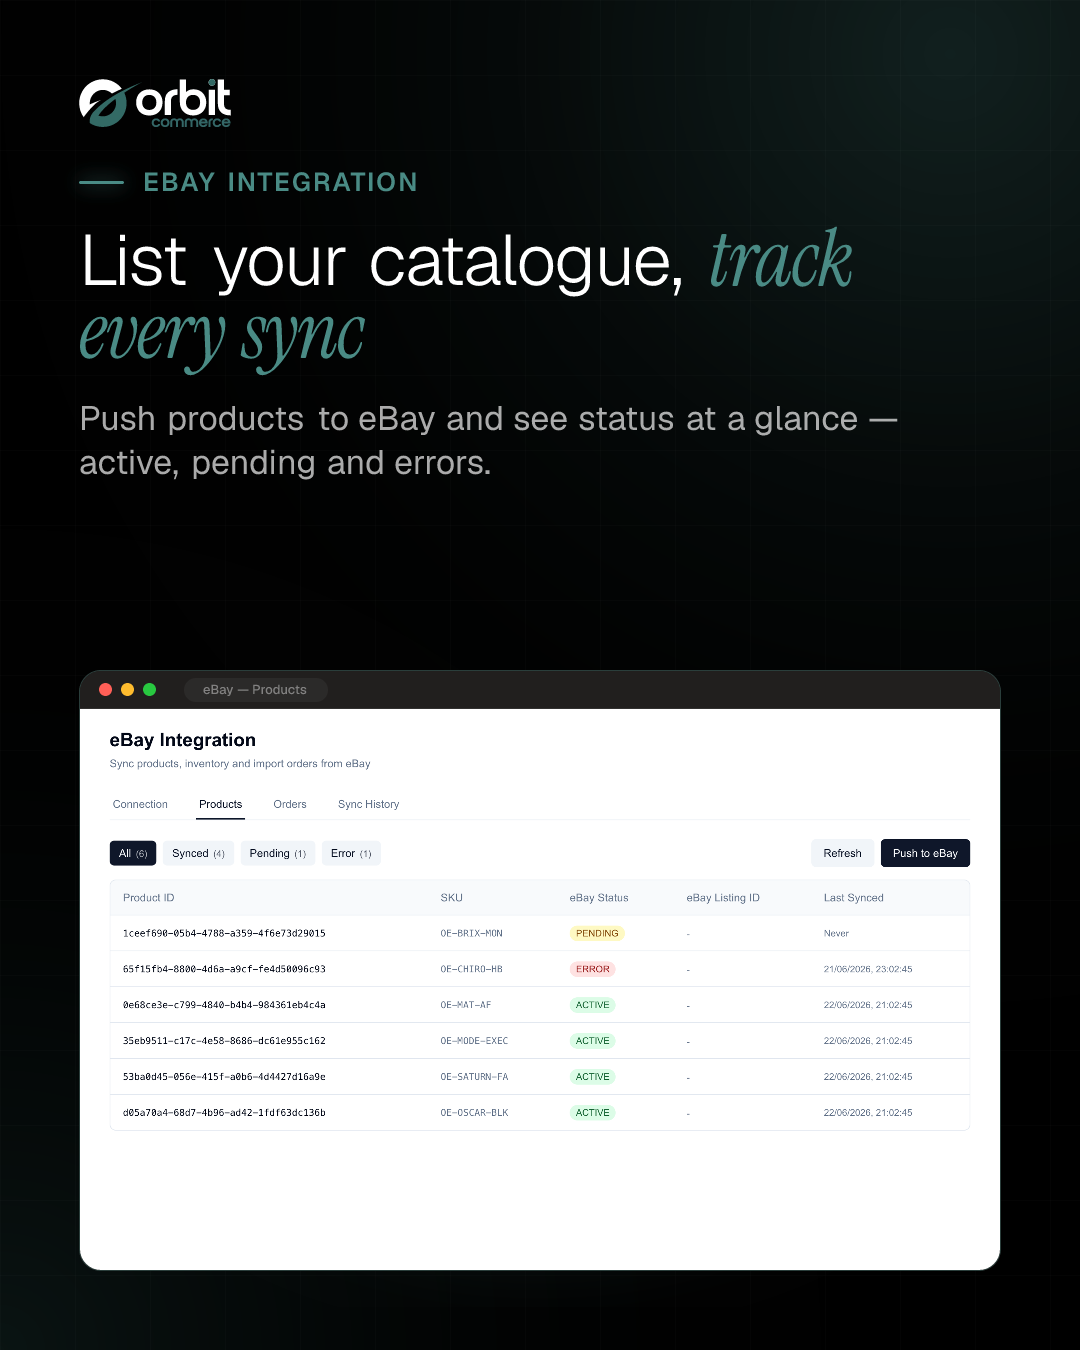Select the All (6) filter

point(133,853)
